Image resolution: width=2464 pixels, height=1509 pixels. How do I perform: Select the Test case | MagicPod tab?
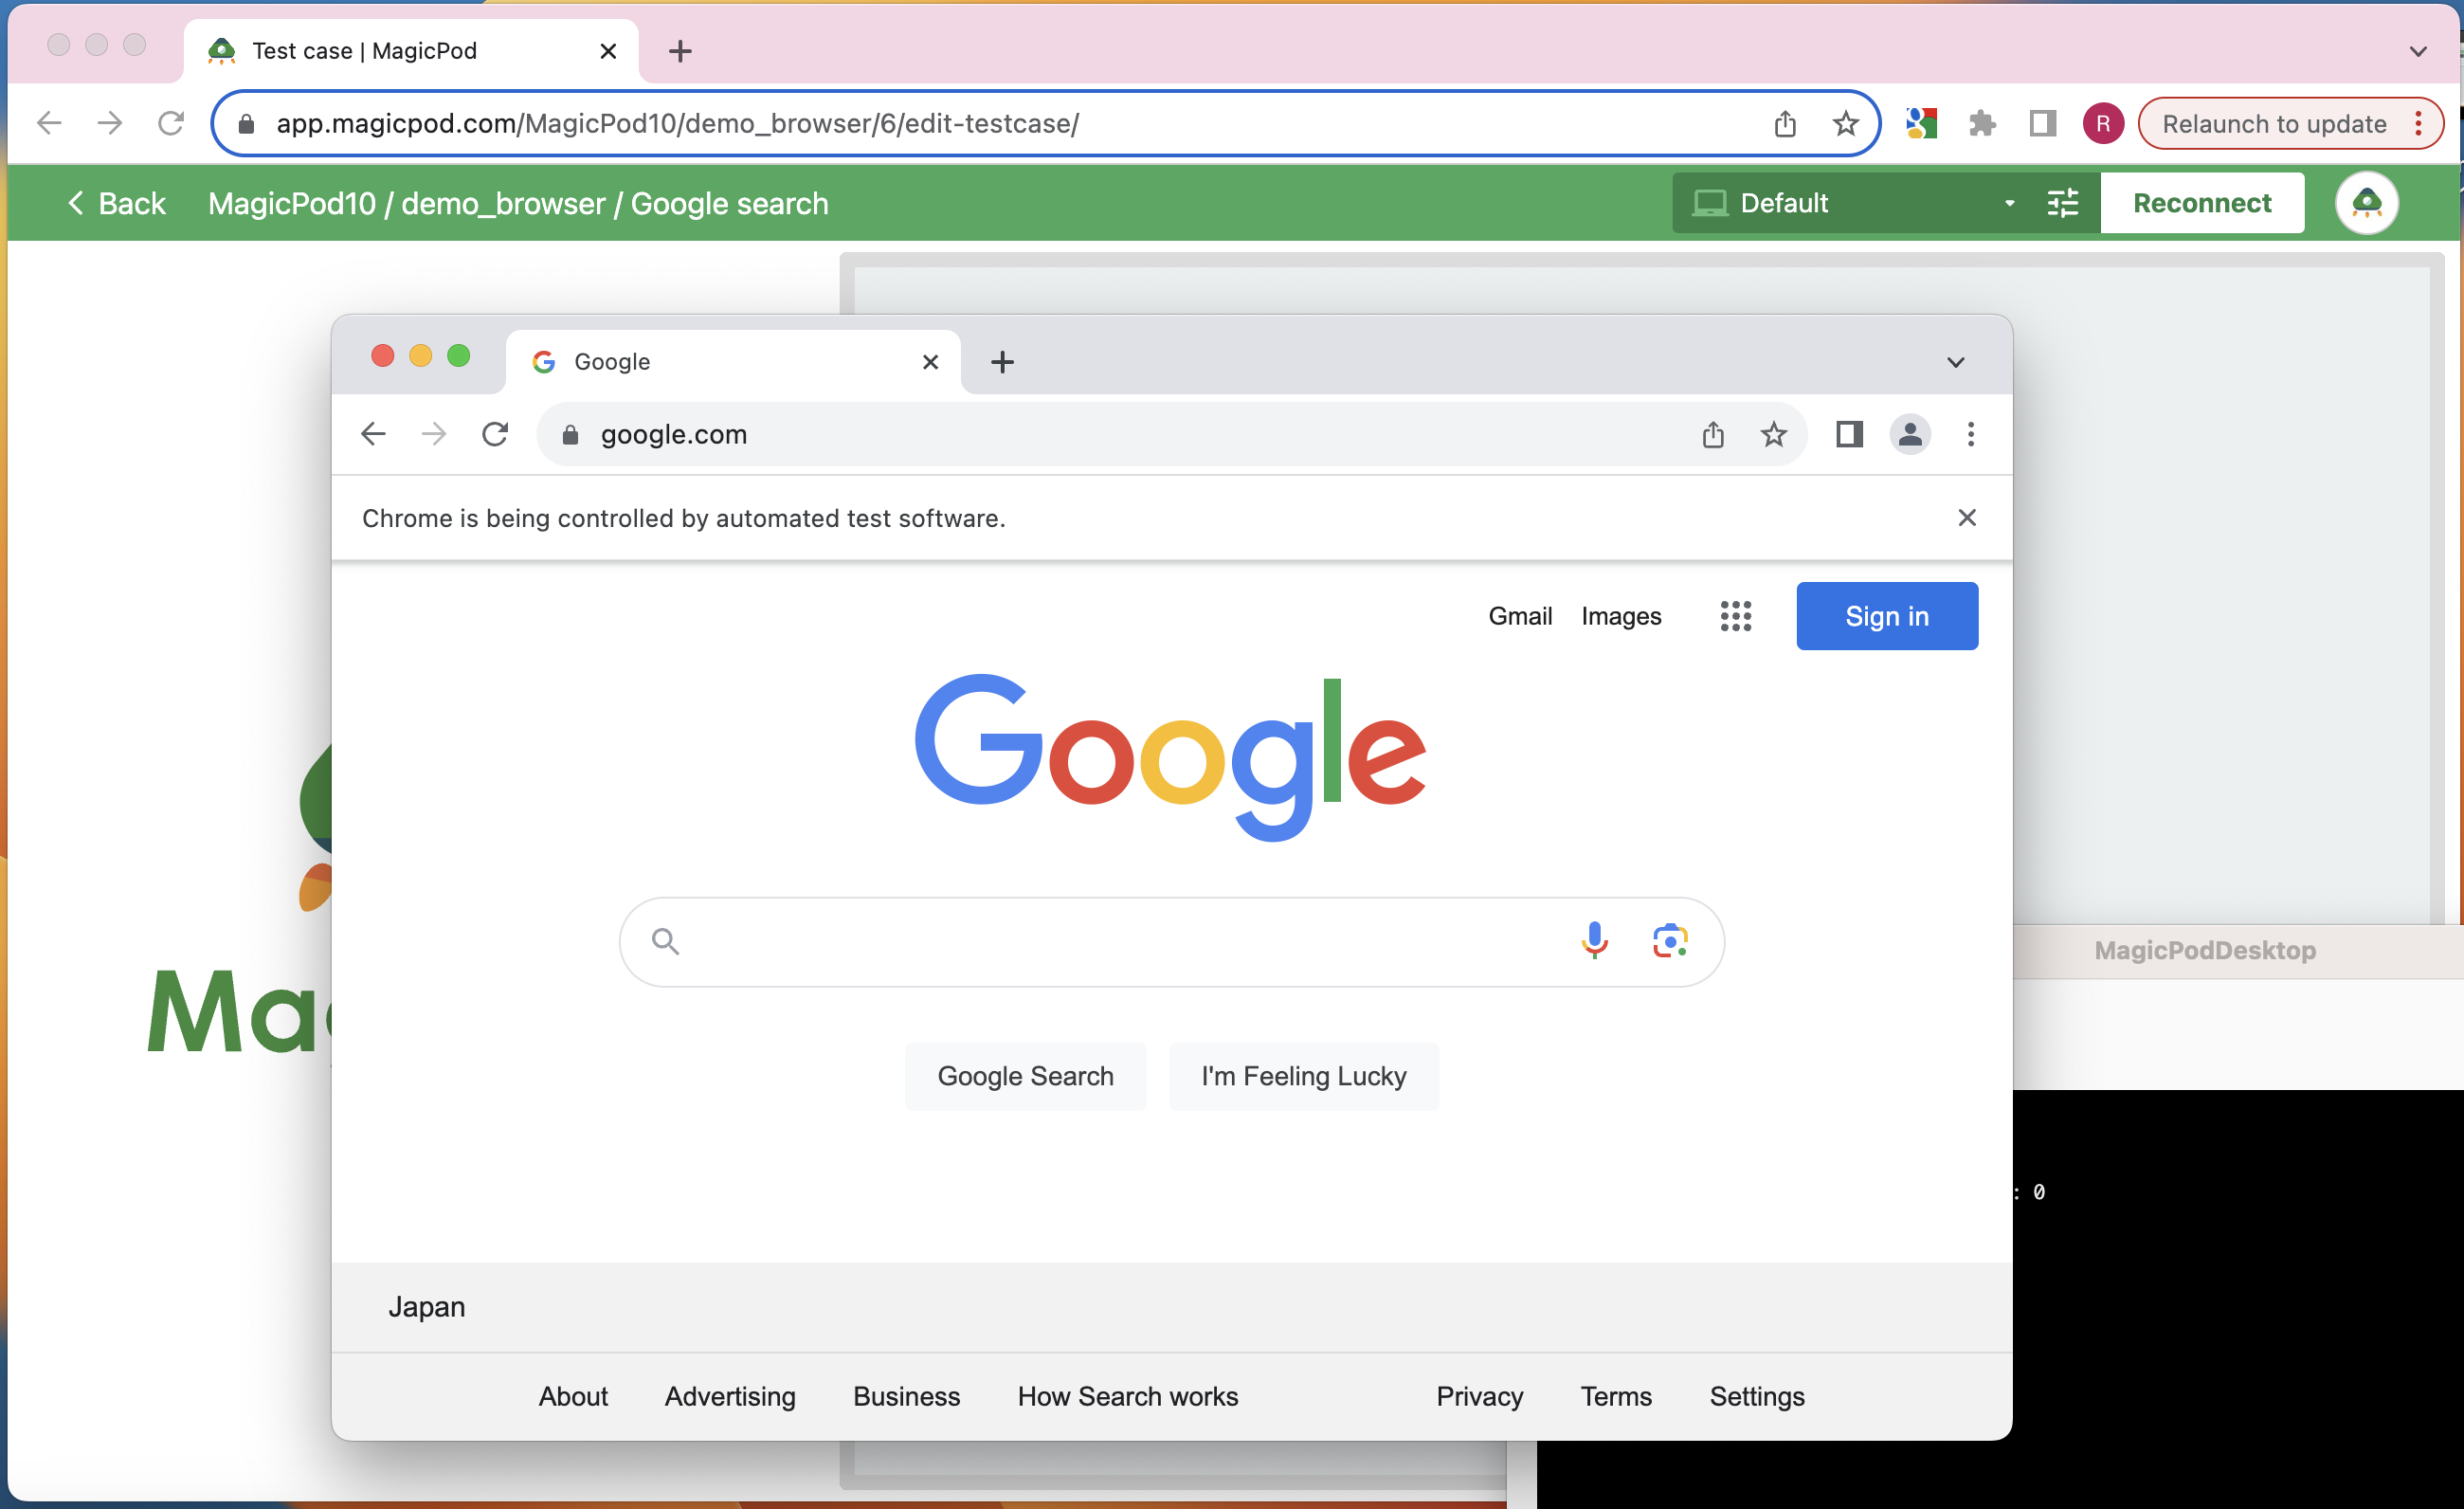410,51
